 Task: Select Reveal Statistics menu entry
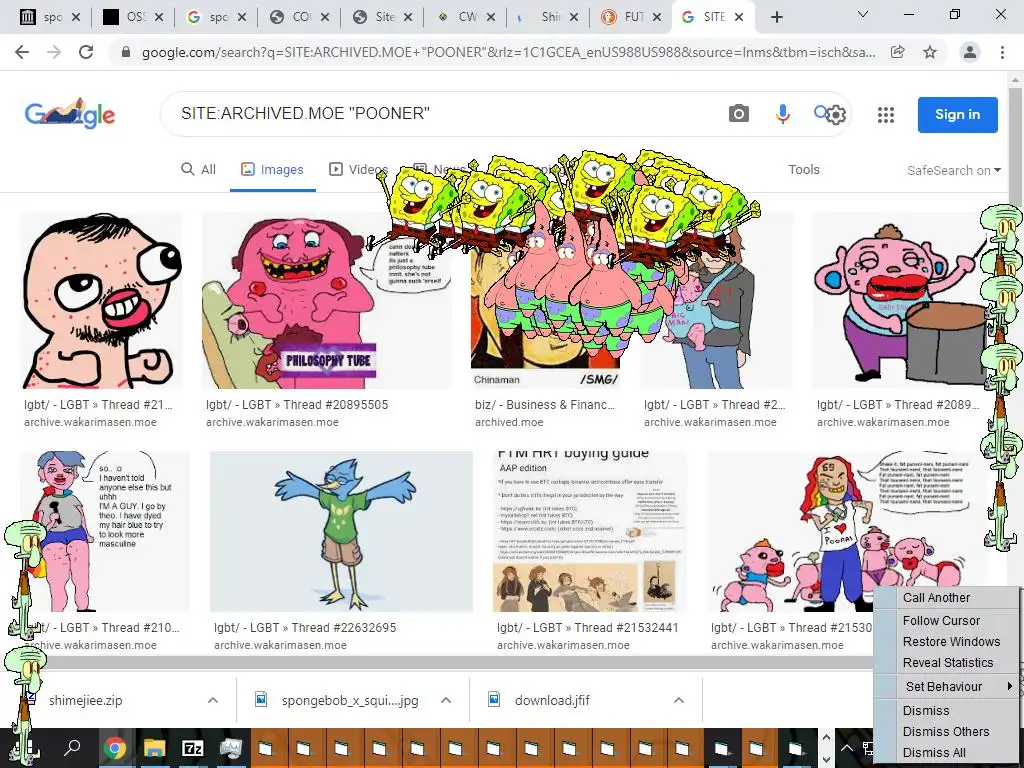click(948, 662)
